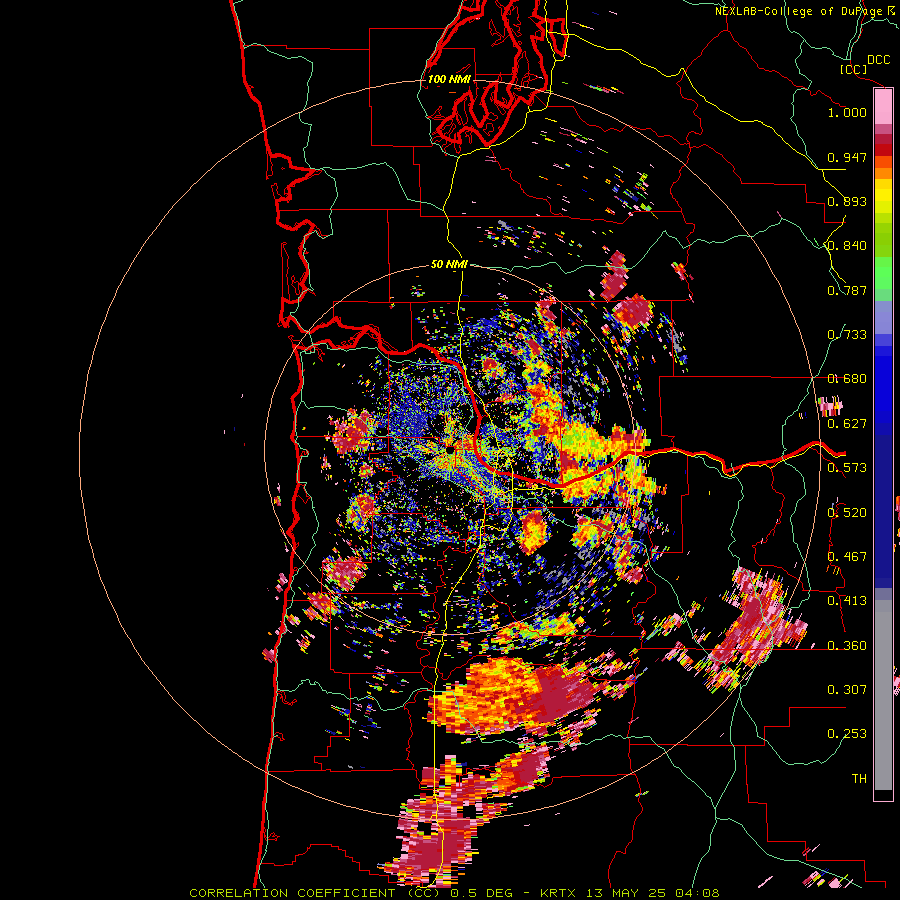Click the 50 NMI range ring label
The height and width of the screenshot is (900, 900).
tap(449, 265)
